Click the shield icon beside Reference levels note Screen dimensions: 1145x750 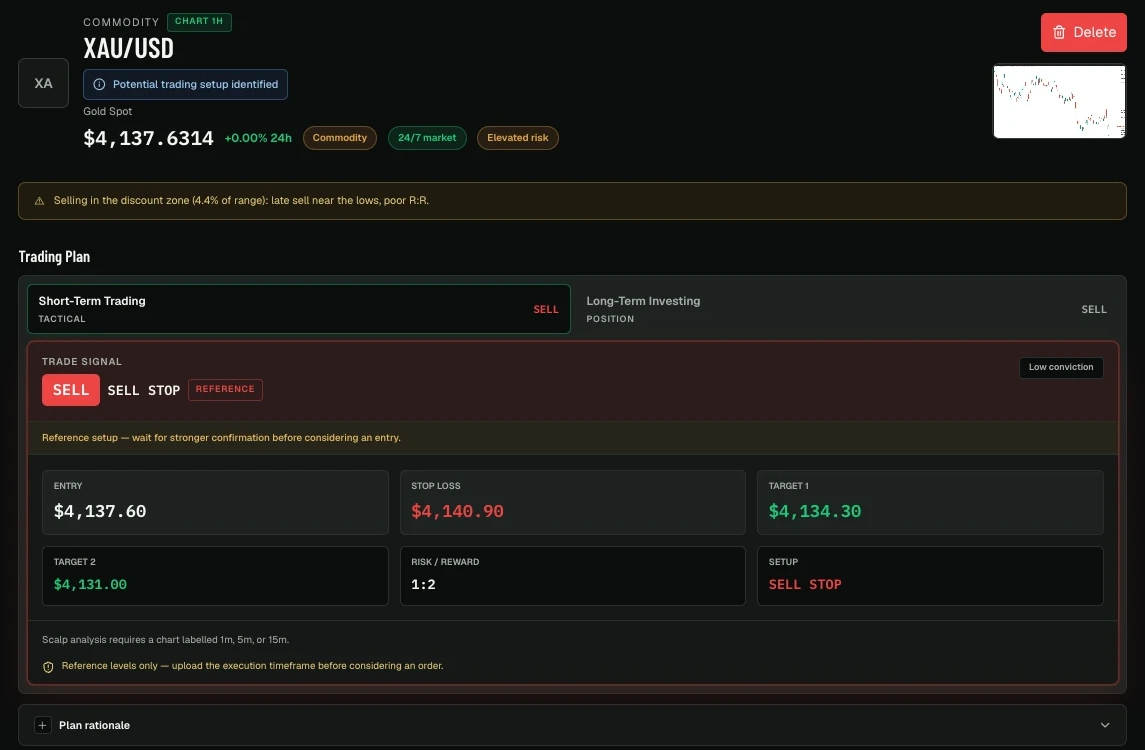pos(48,667)
